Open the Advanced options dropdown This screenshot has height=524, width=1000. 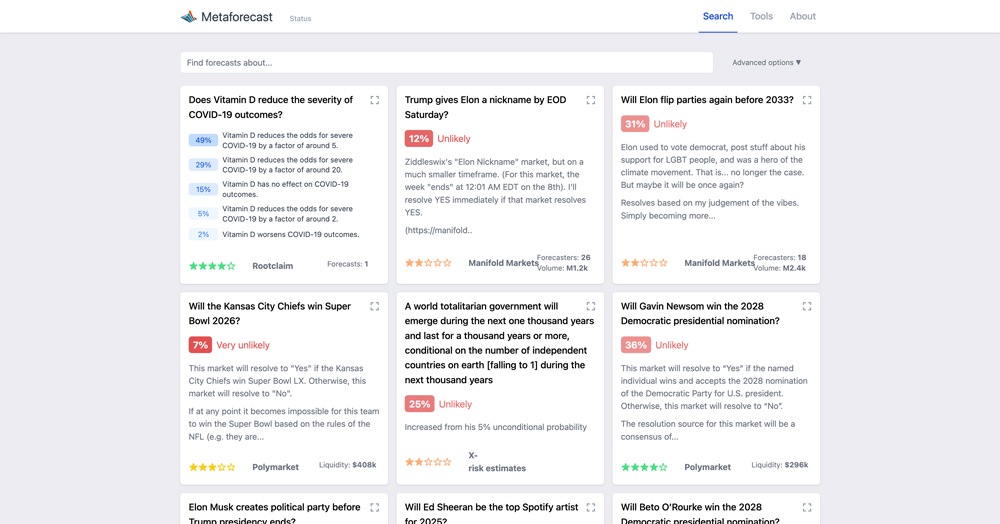766,63
